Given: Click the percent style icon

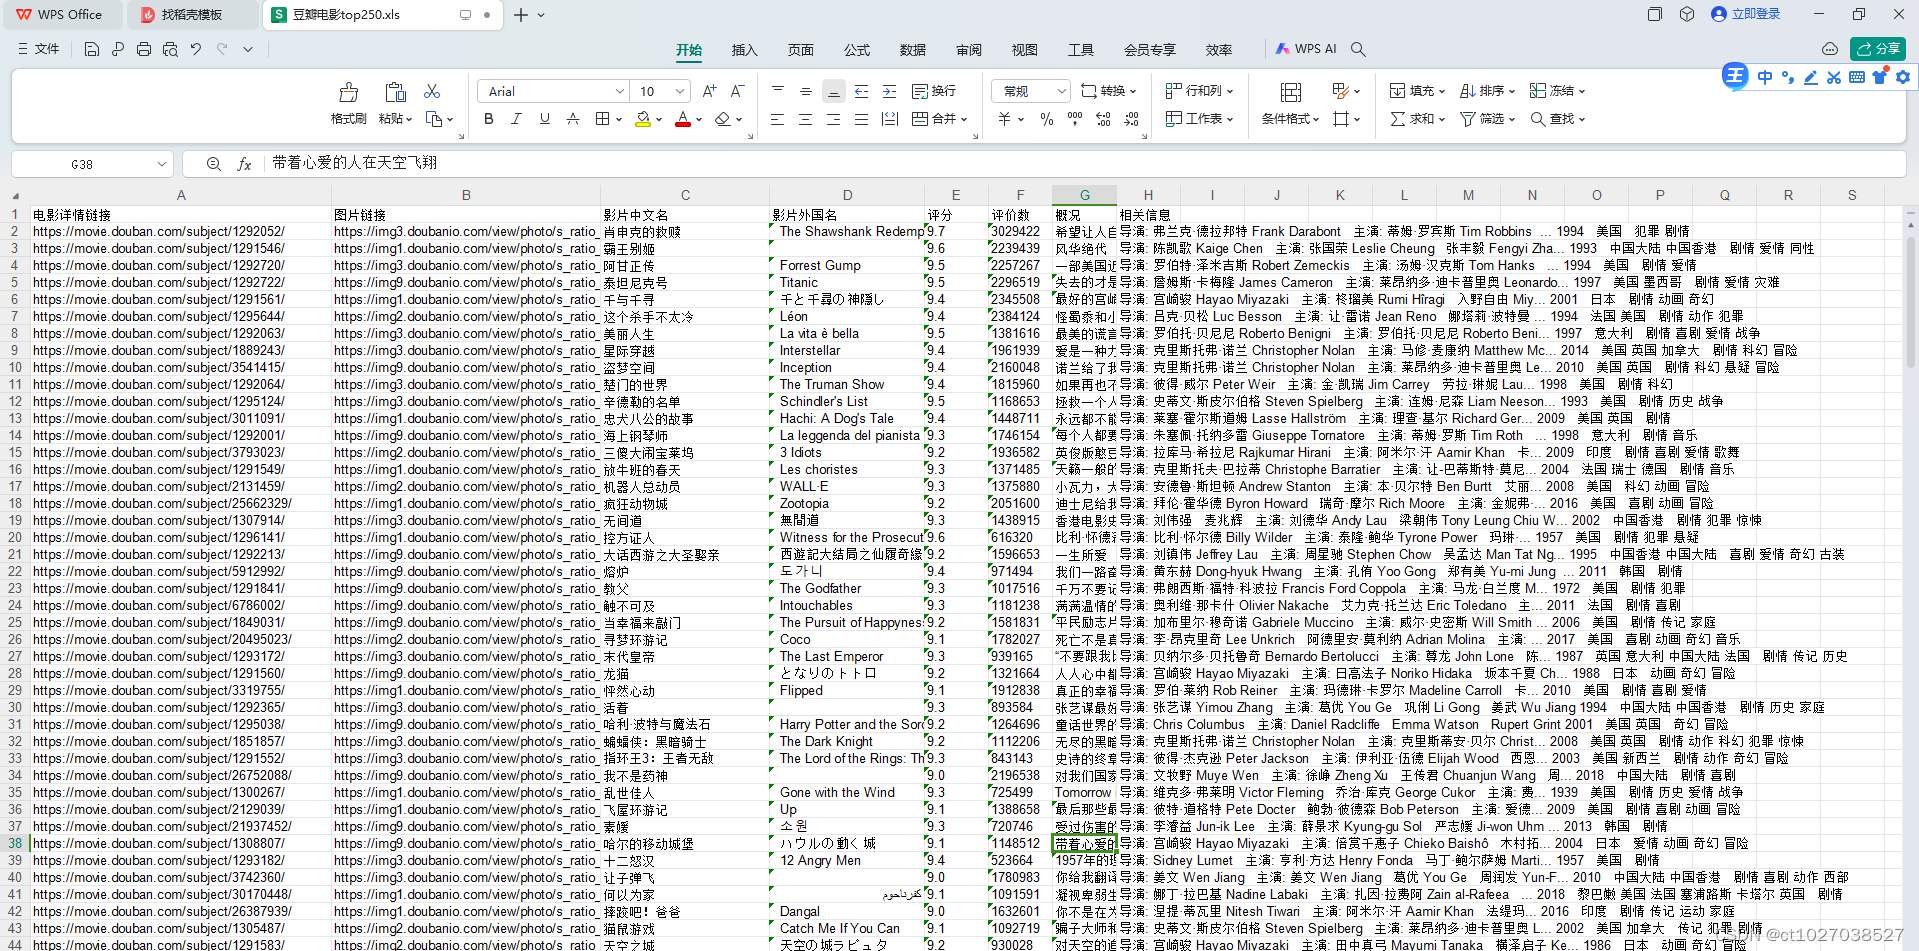Looking at the screenshot, I should tap(1046, 119).
